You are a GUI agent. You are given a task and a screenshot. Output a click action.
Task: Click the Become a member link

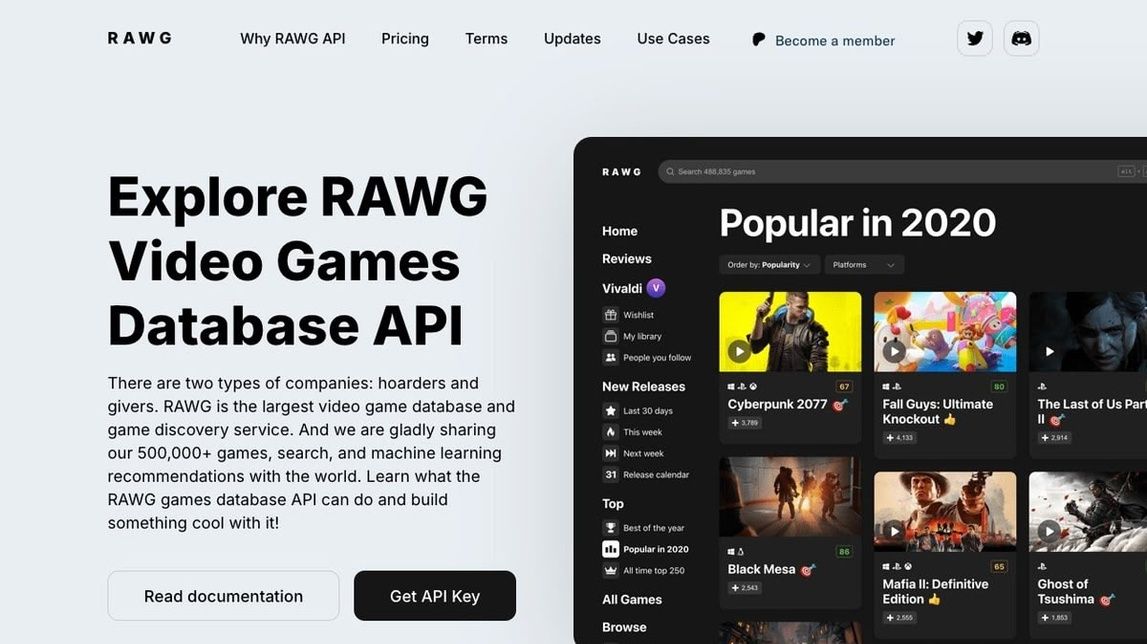[835, 41]
